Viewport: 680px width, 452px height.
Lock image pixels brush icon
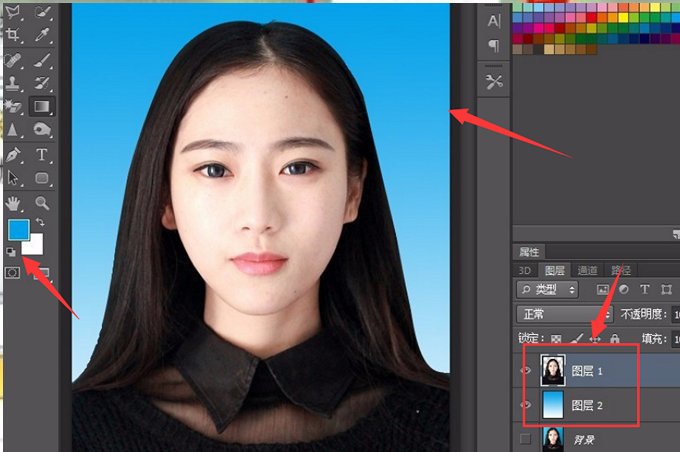pos(576,338)
